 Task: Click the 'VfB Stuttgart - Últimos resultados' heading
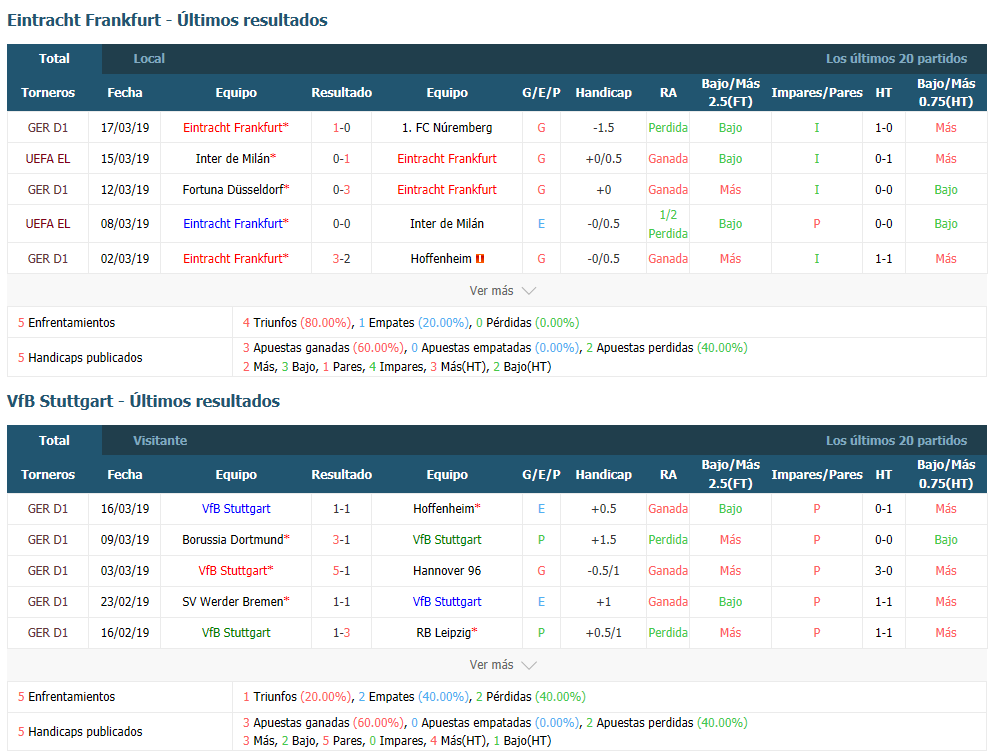(143, 401)
